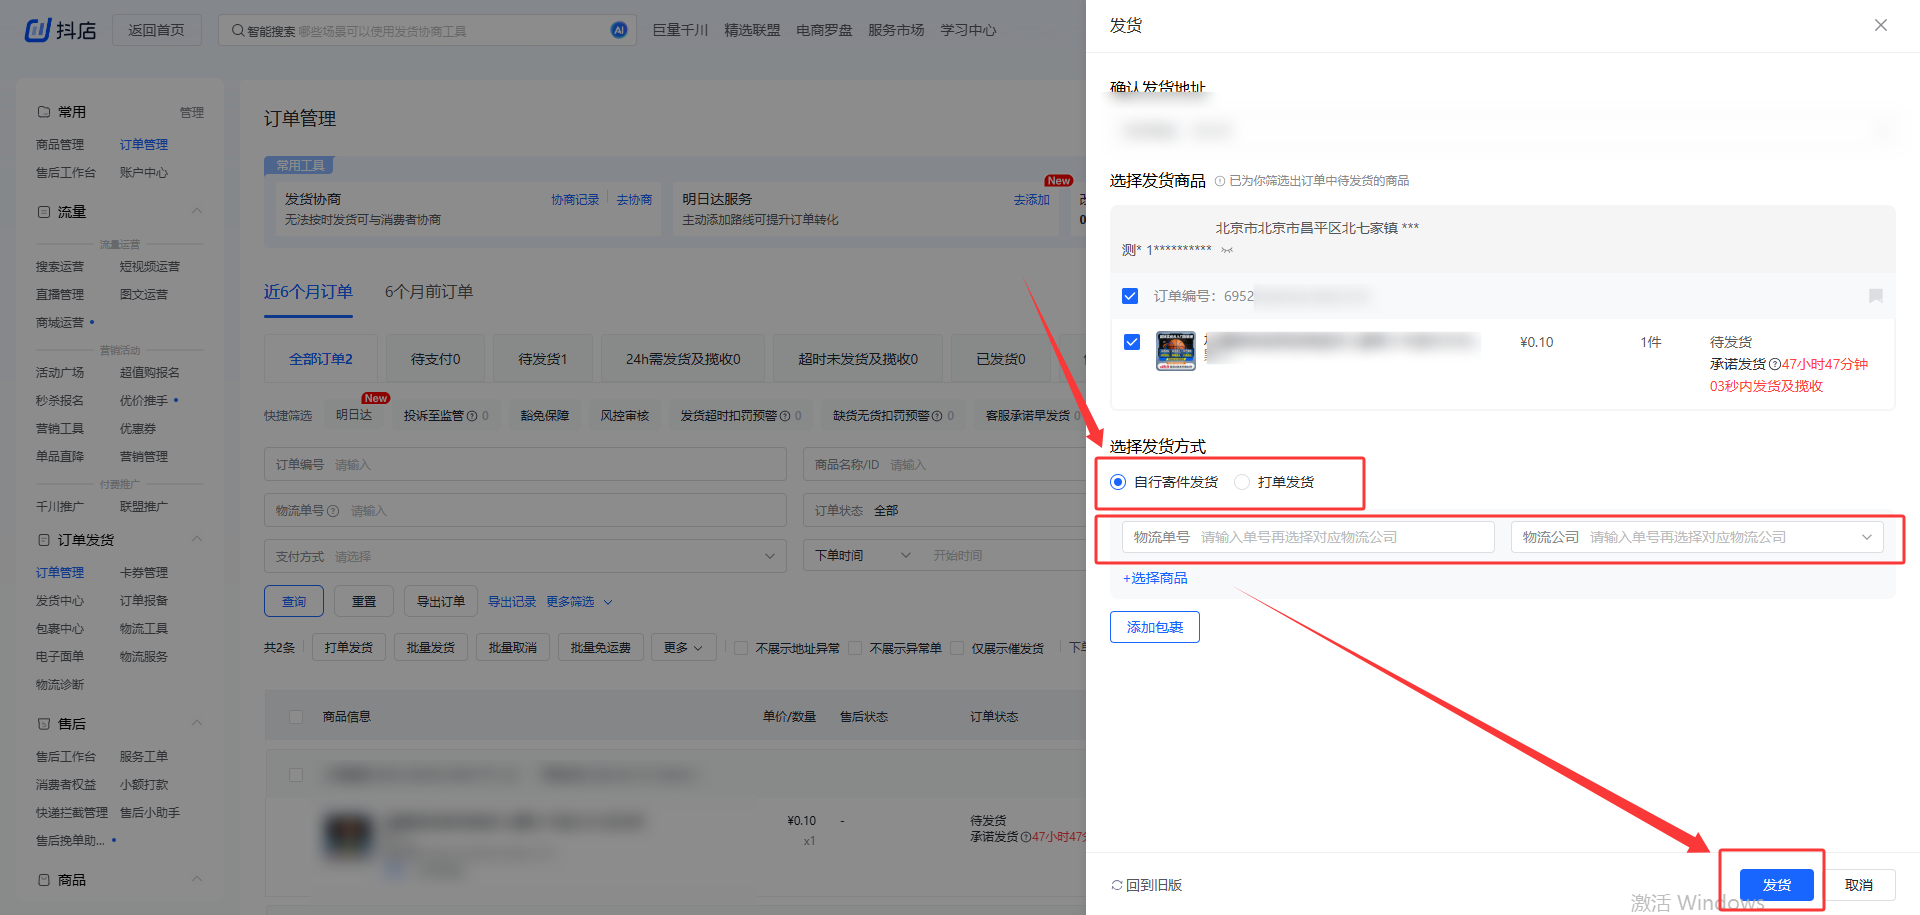1920x915 pixels.
Task: Click the 批量发货 button
Action: point(431,648)
